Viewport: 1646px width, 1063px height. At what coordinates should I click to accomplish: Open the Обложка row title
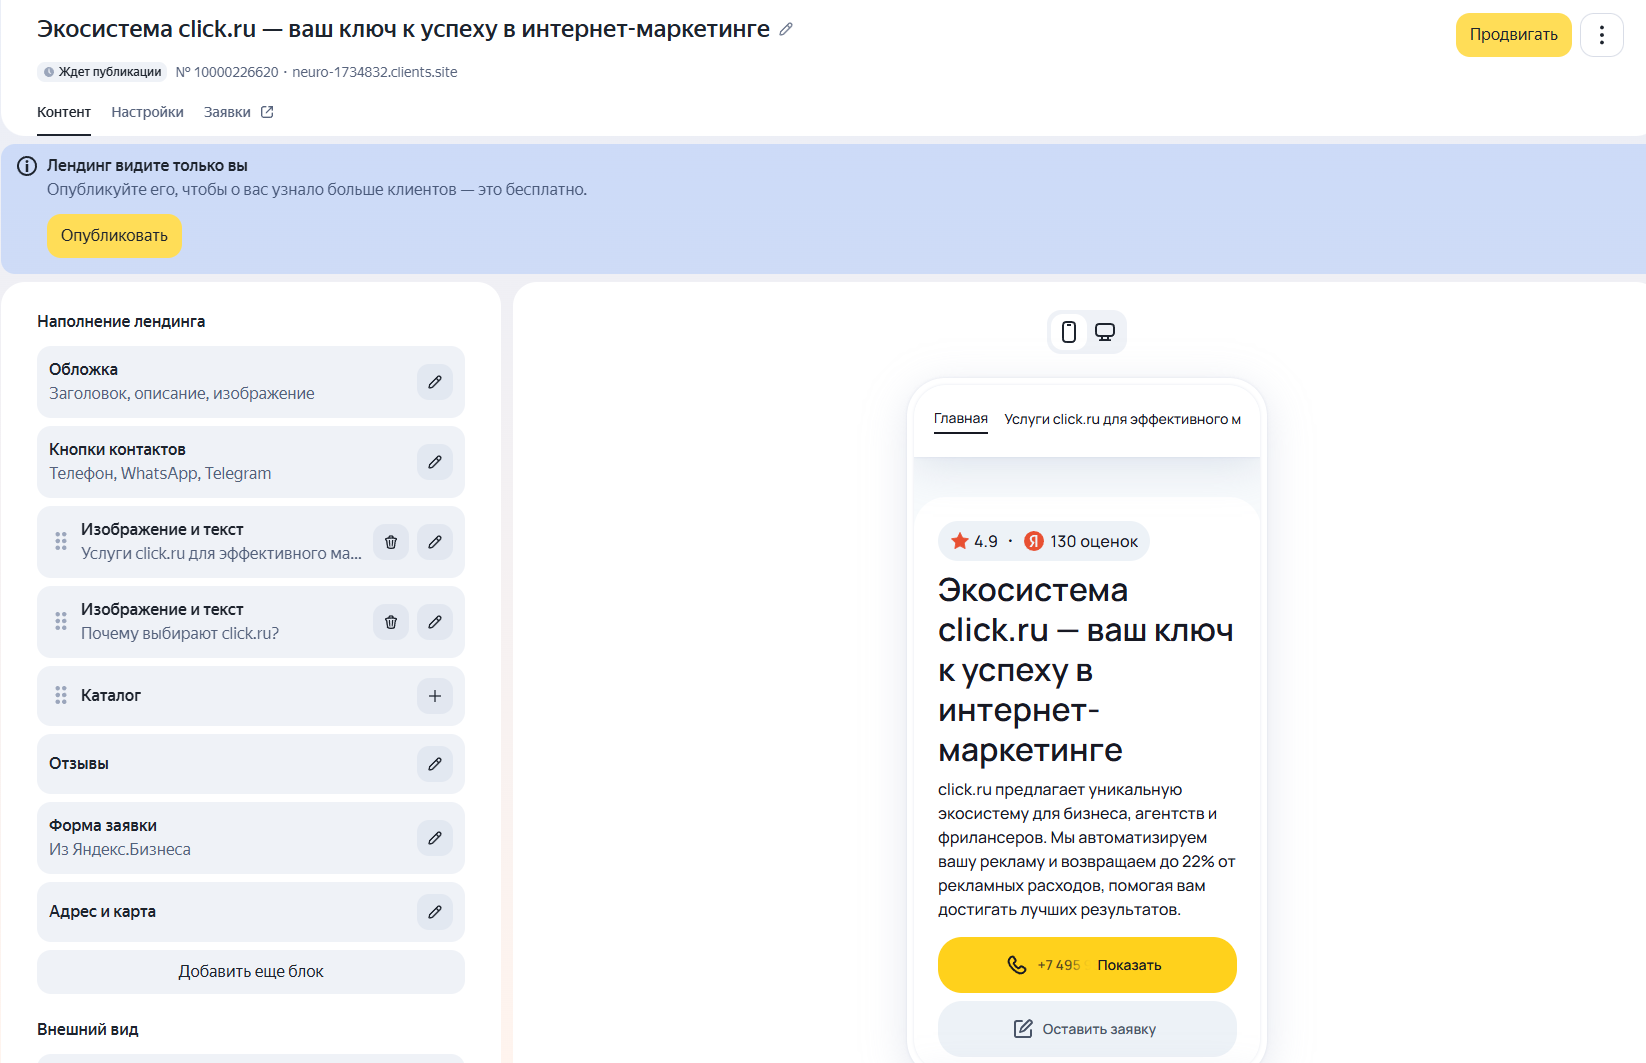(83, 370)
